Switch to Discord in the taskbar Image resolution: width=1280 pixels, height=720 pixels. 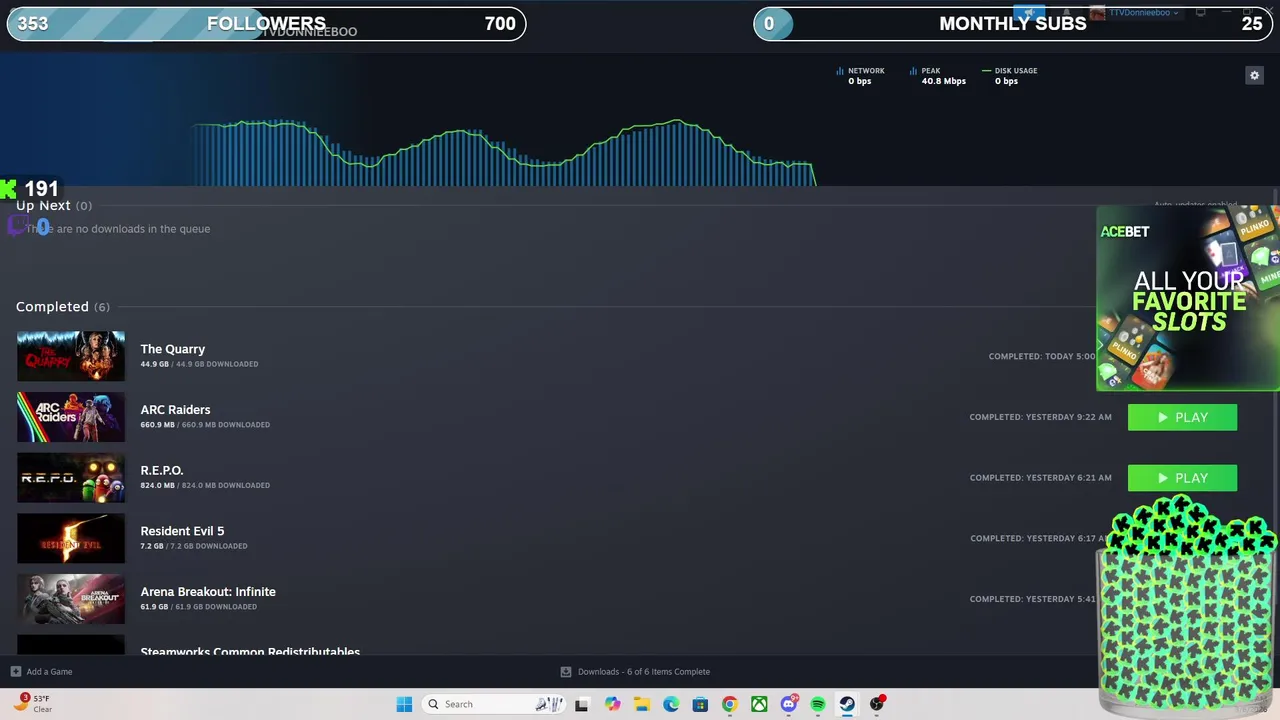point(789,704)
